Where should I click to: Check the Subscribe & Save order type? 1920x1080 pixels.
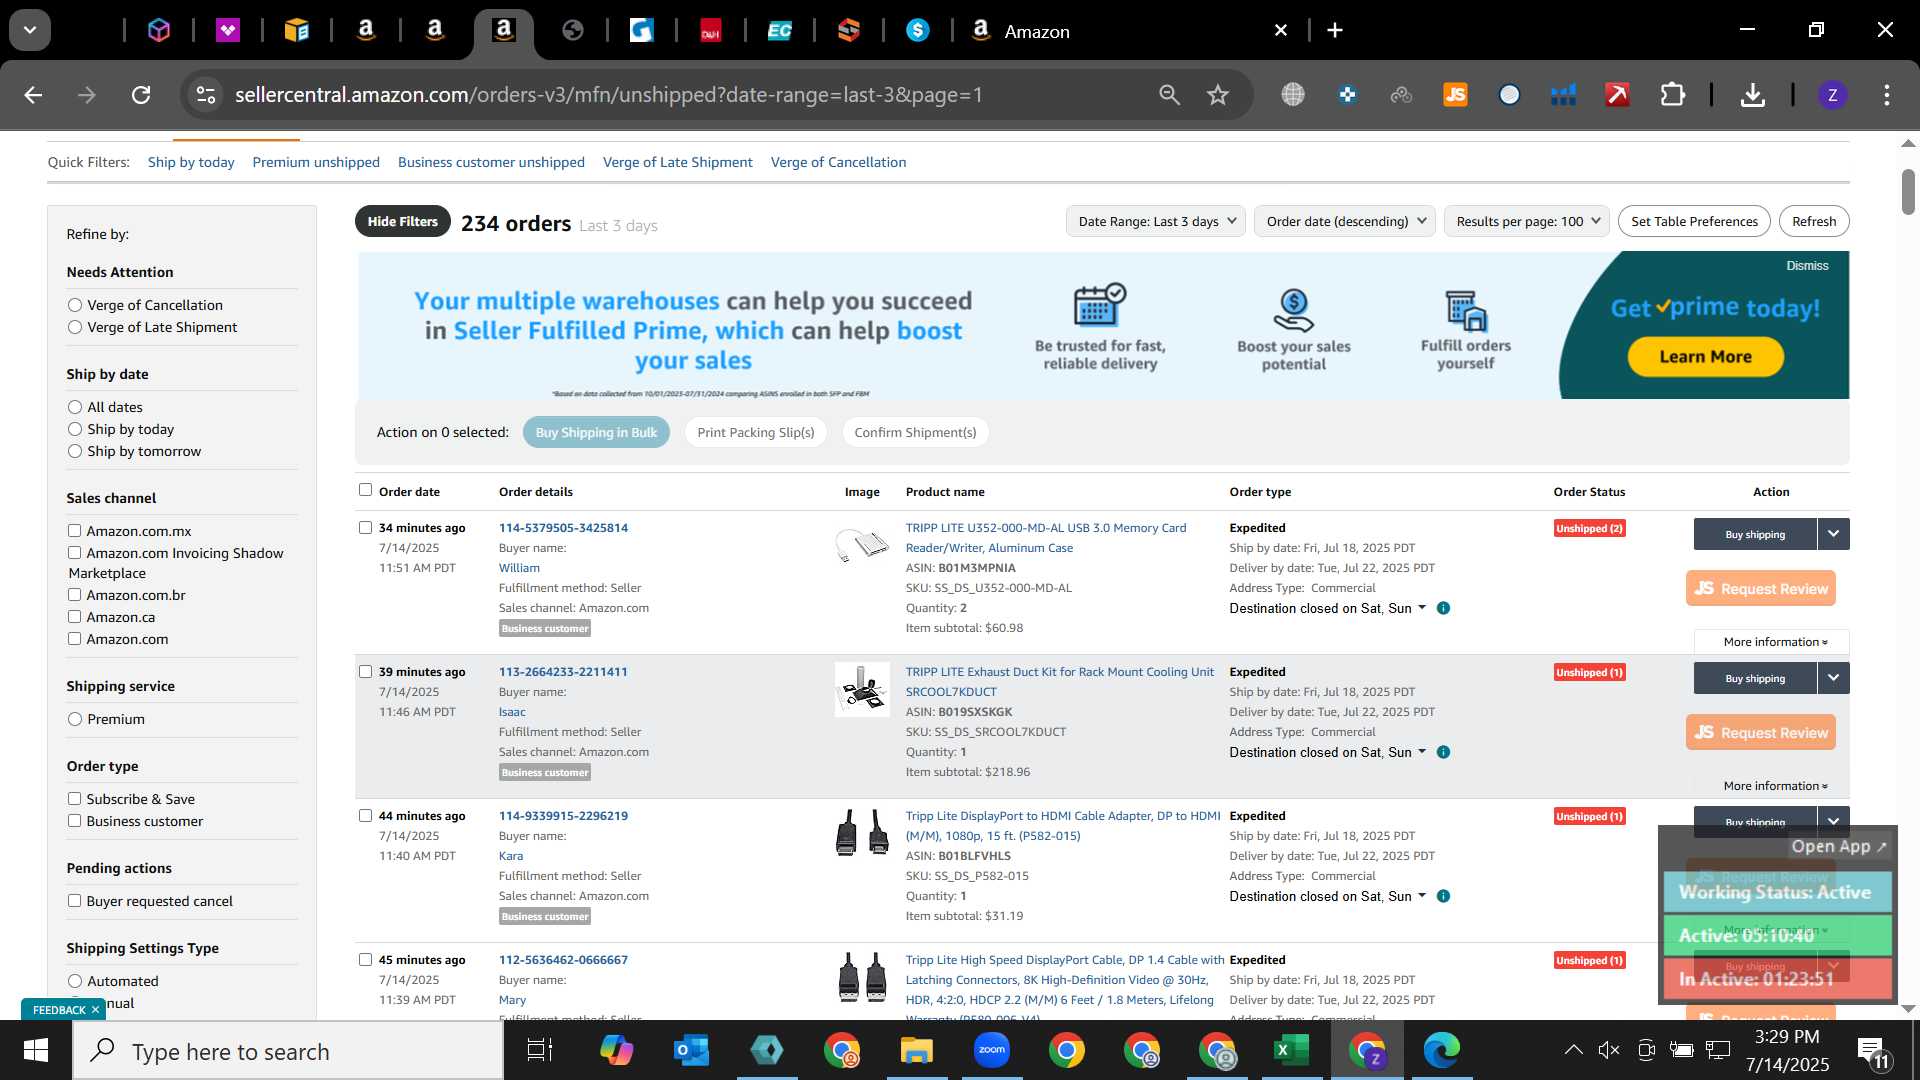point(74,799)
